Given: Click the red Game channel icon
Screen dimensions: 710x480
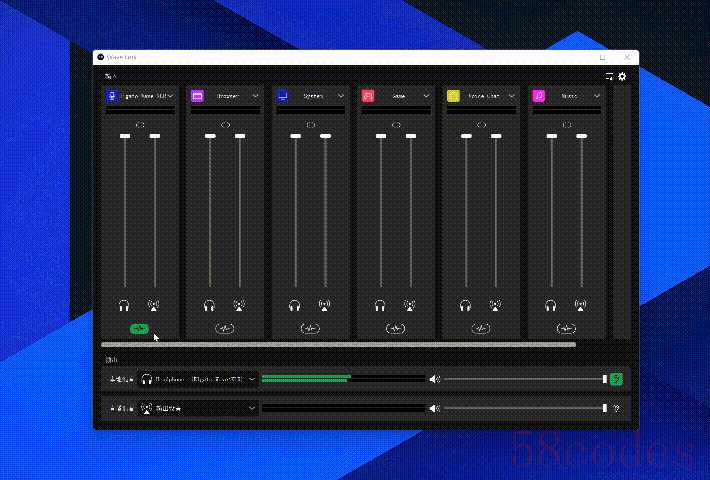Looking at the screenshot, I should [x=368, y=96].
